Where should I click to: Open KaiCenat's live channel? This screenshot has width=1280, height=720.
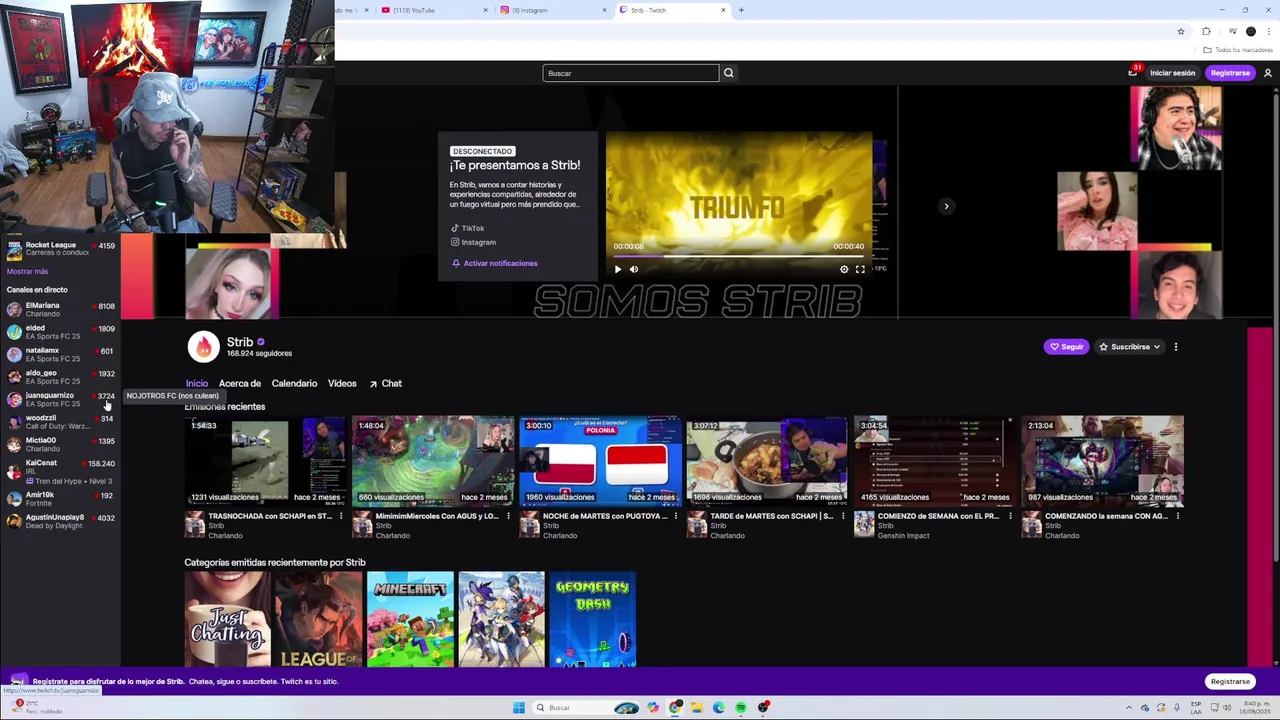[60, 471]
